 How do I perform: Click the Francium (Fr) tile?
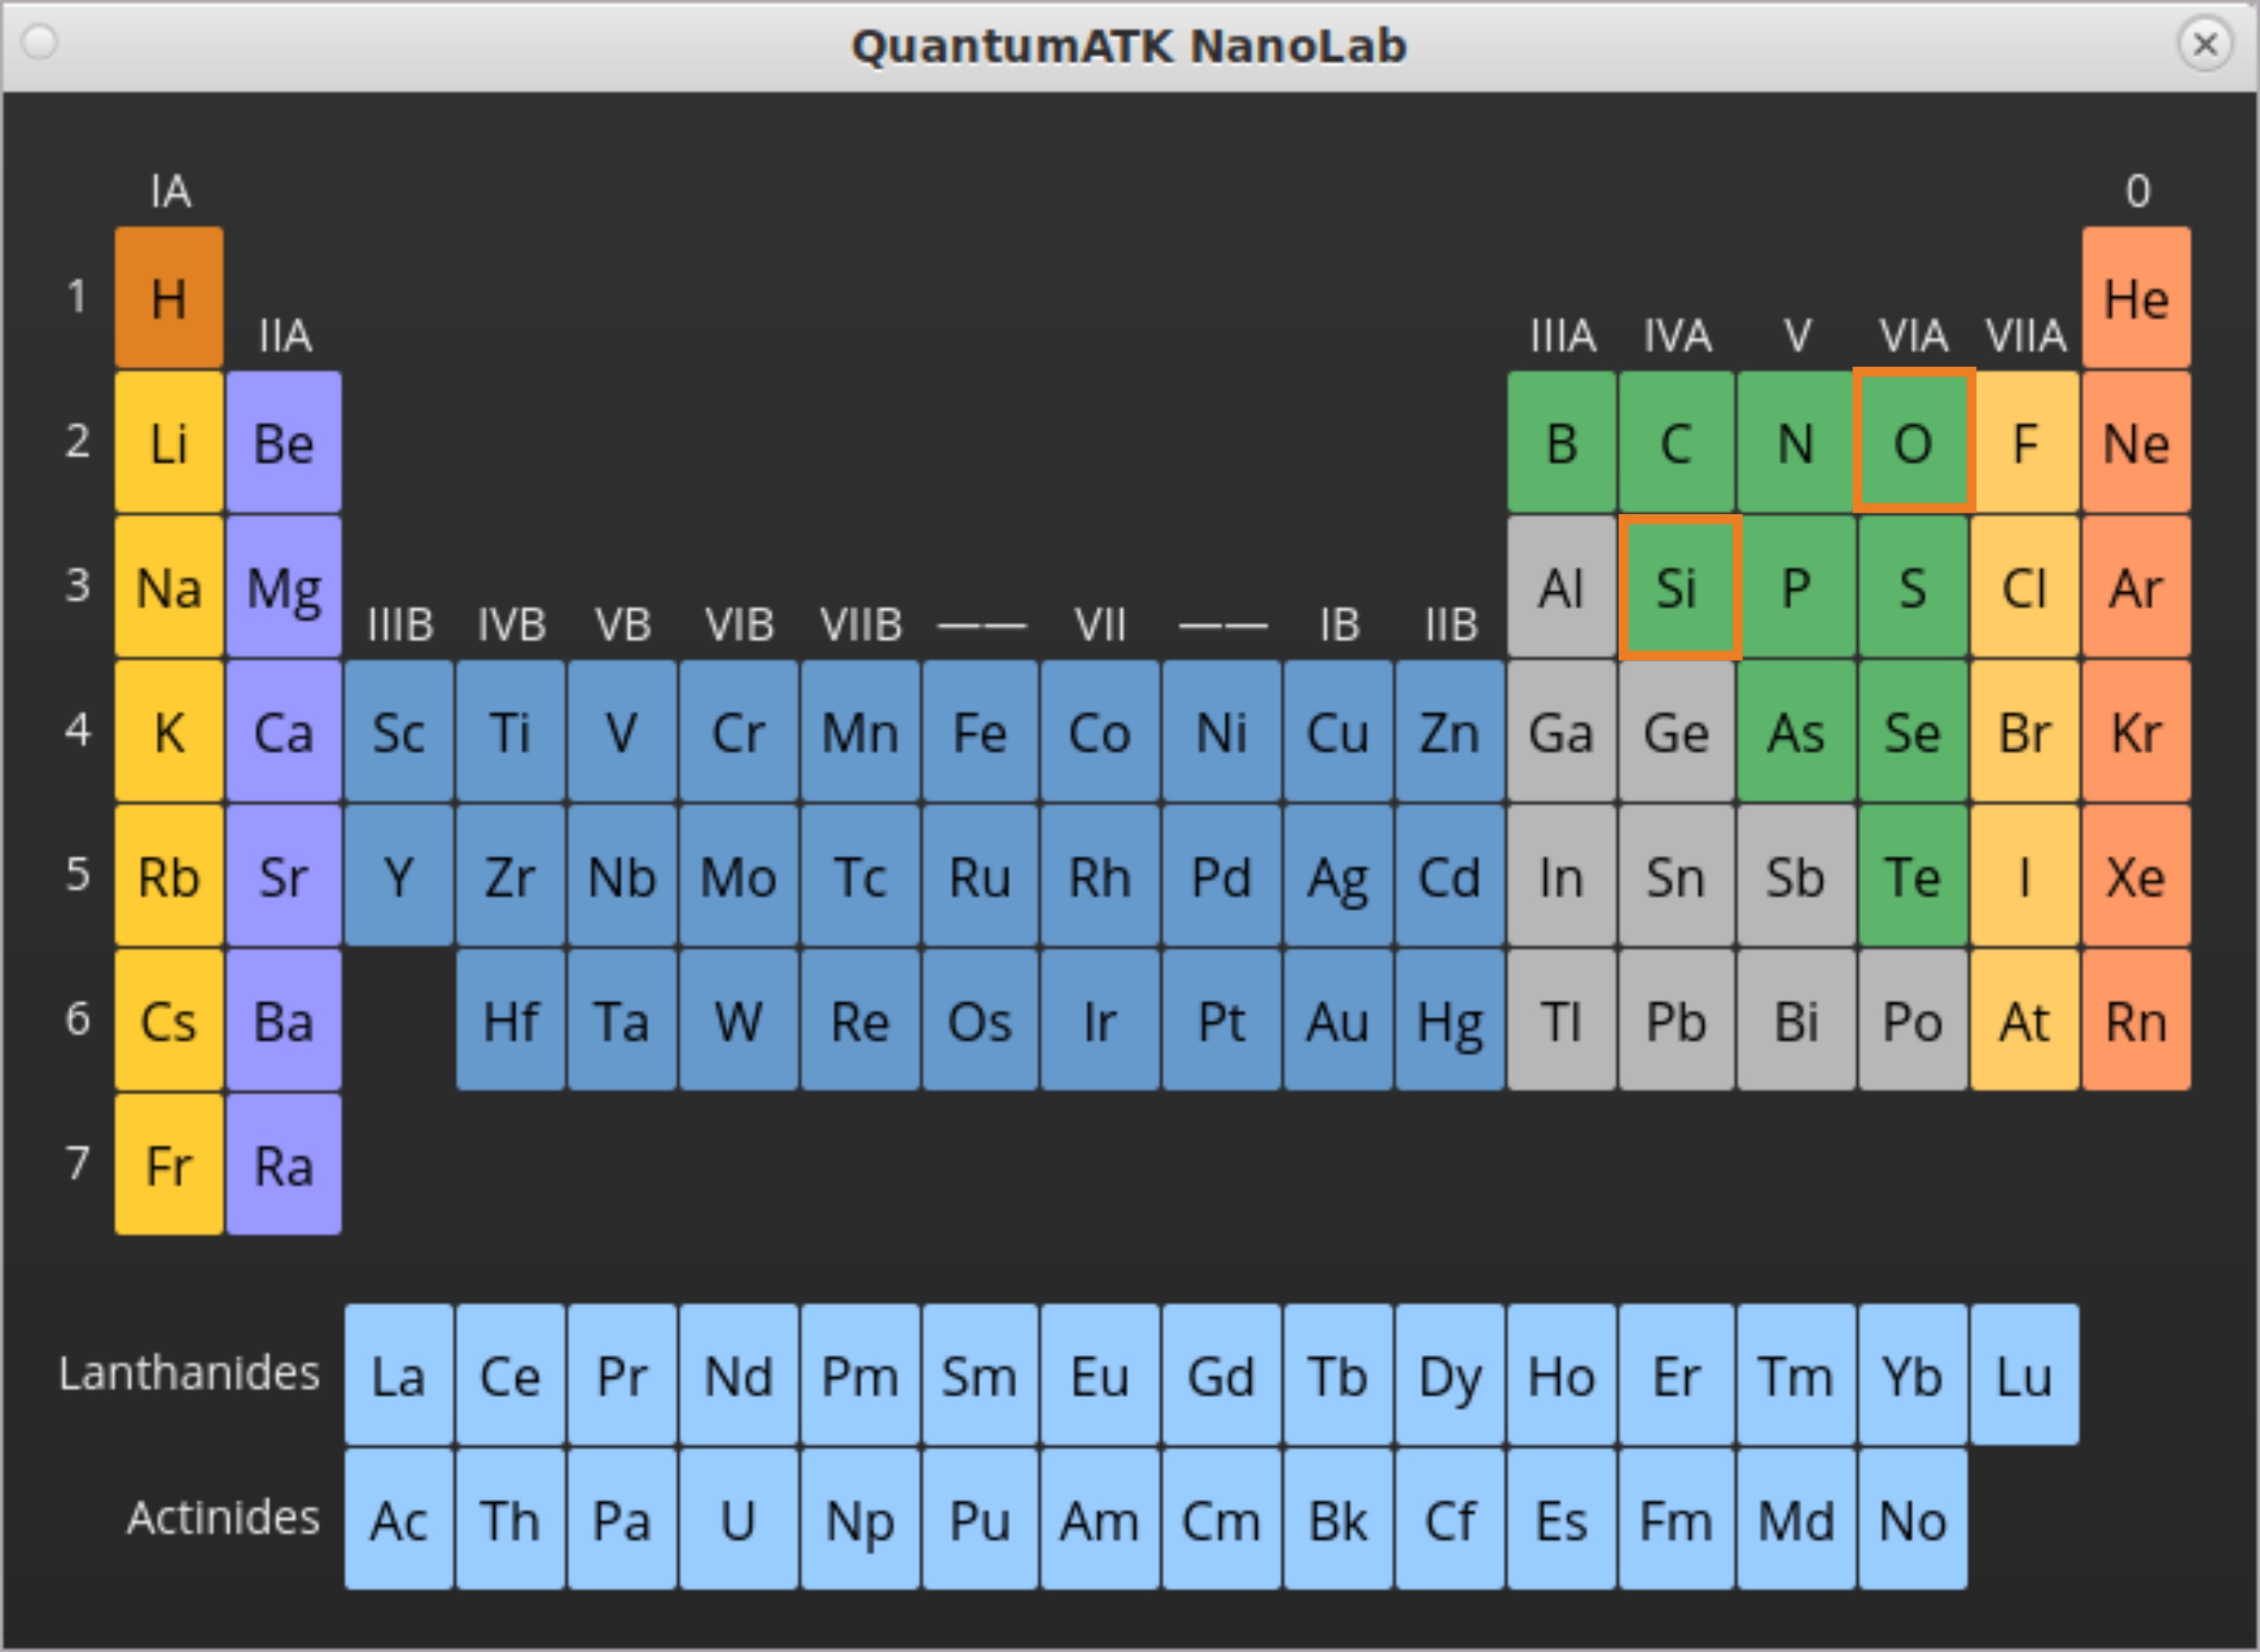(169, 1164)
